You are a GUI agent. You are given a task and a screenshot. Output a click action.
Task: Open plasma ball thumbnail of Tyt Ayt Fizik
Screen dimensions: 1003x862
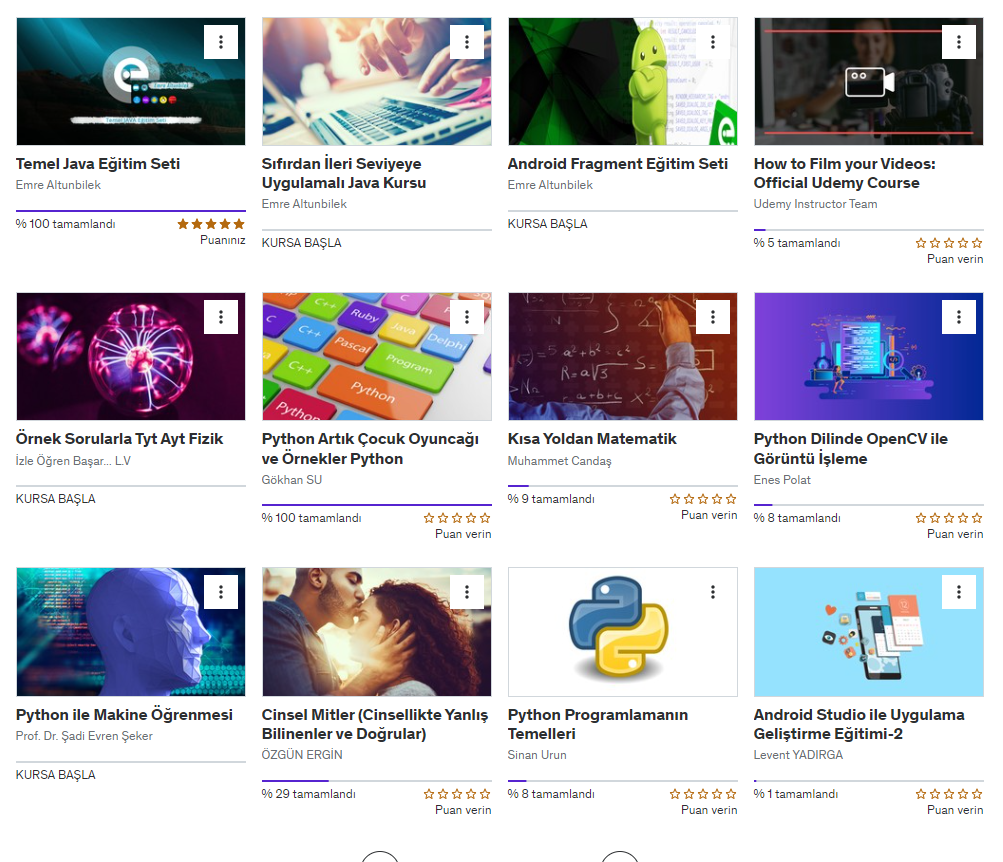click(130, 356)
